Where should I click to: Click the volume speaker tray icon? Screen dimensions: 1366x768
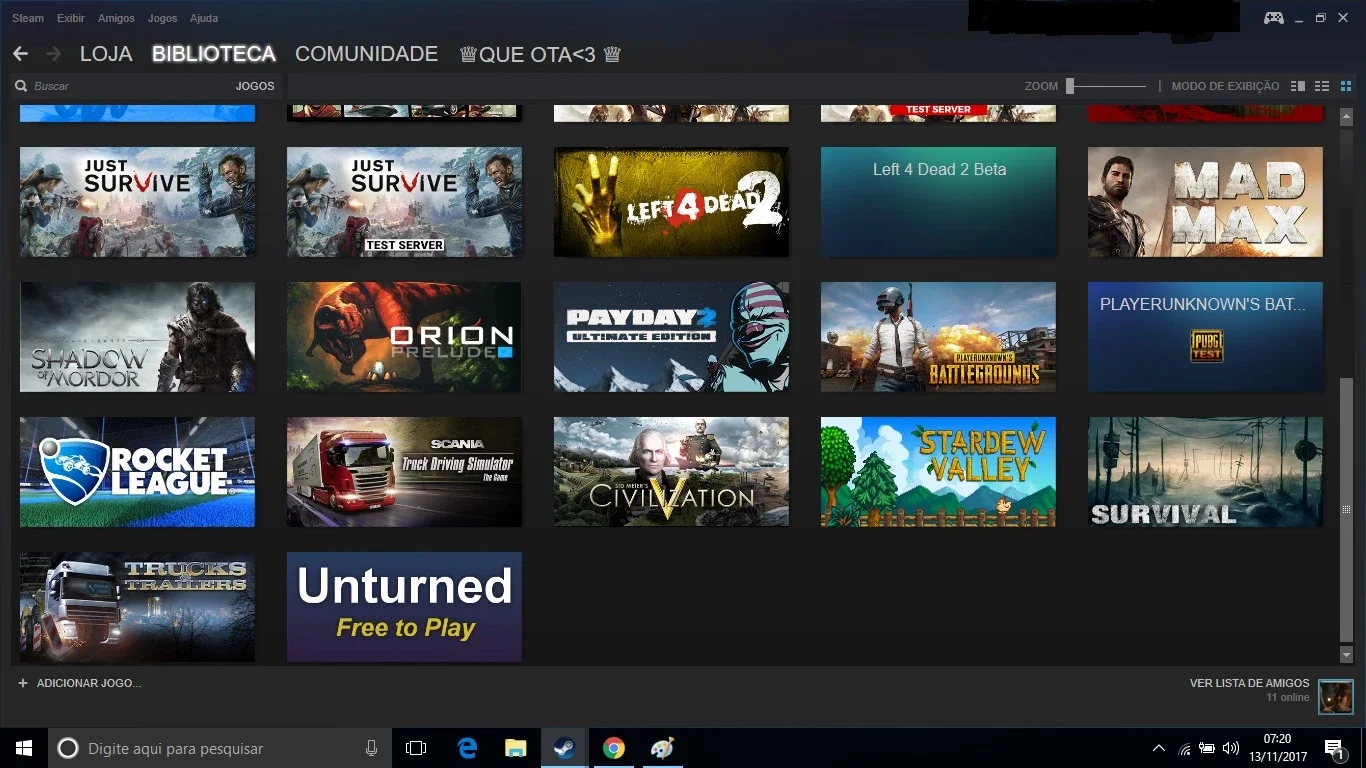[1230, 748]
